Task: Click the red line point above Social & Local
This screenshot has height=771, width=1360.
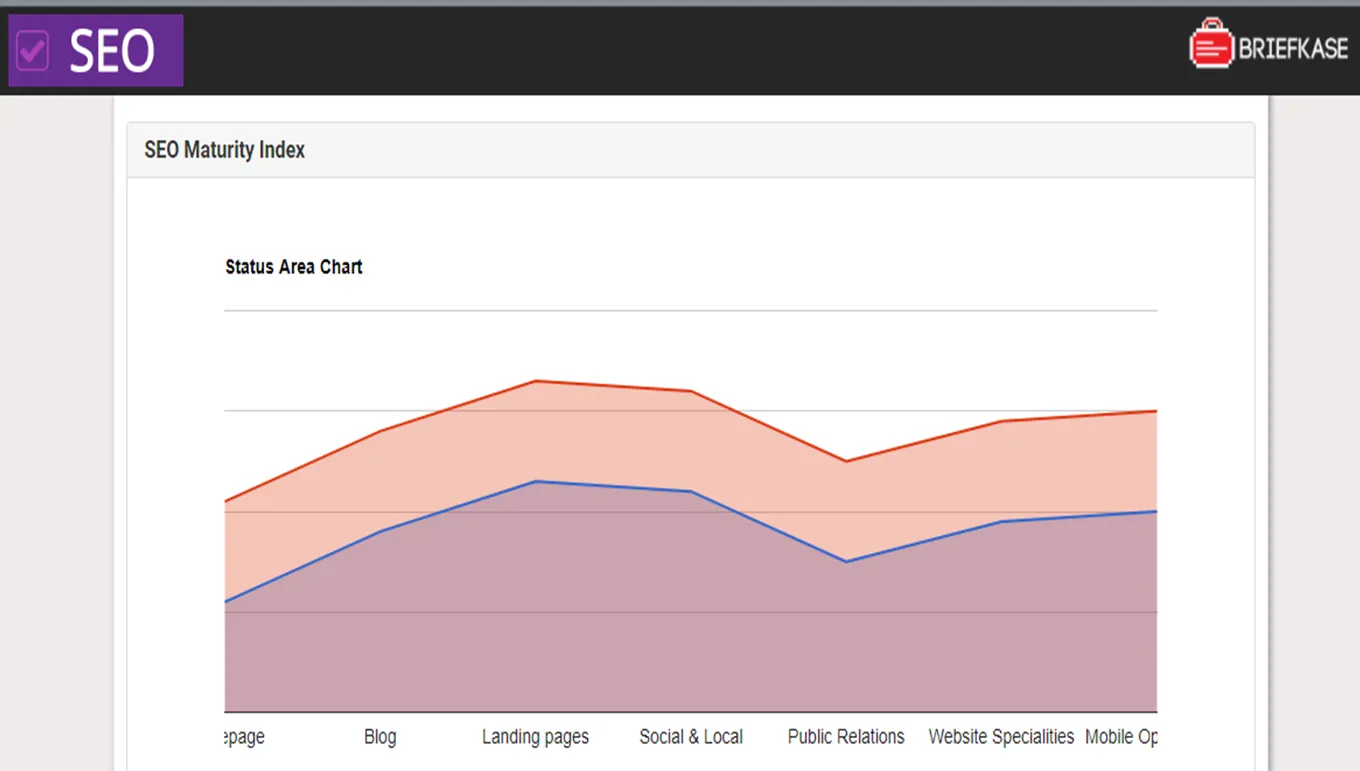Action: [691, 391]
